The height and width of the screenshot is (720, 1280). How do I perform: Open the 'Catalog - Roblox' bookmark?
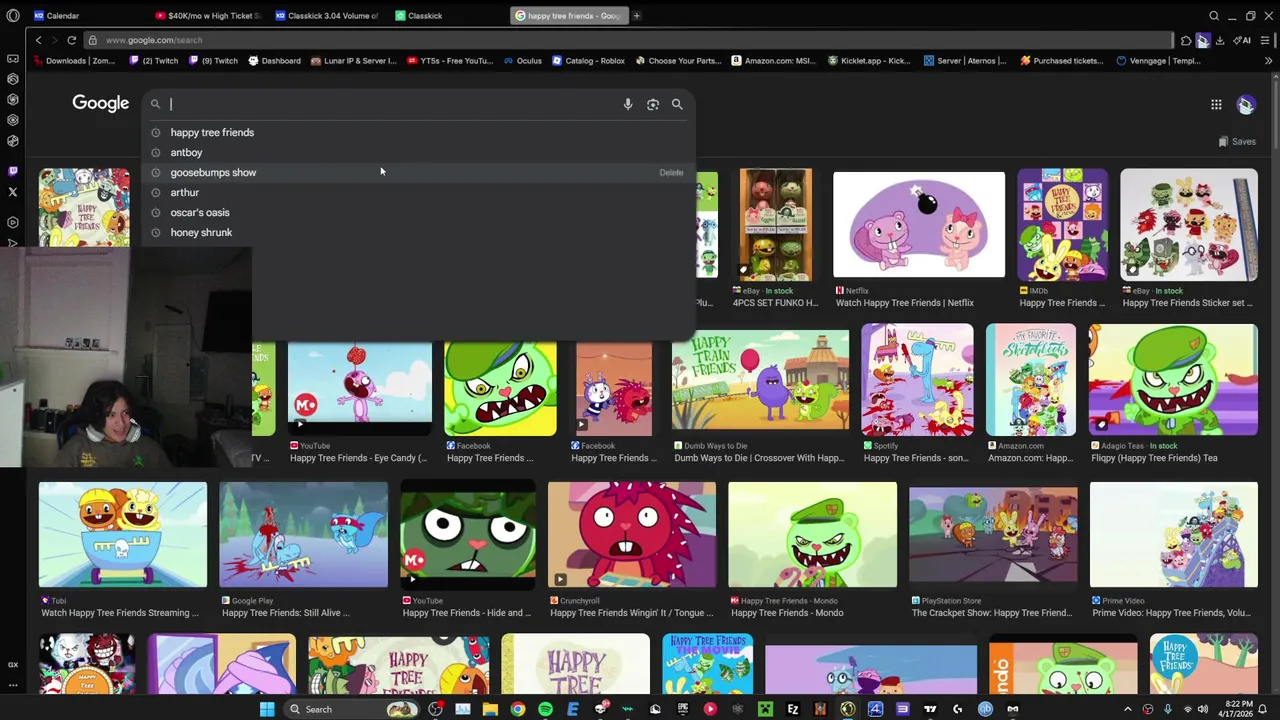tap(587, 61)
